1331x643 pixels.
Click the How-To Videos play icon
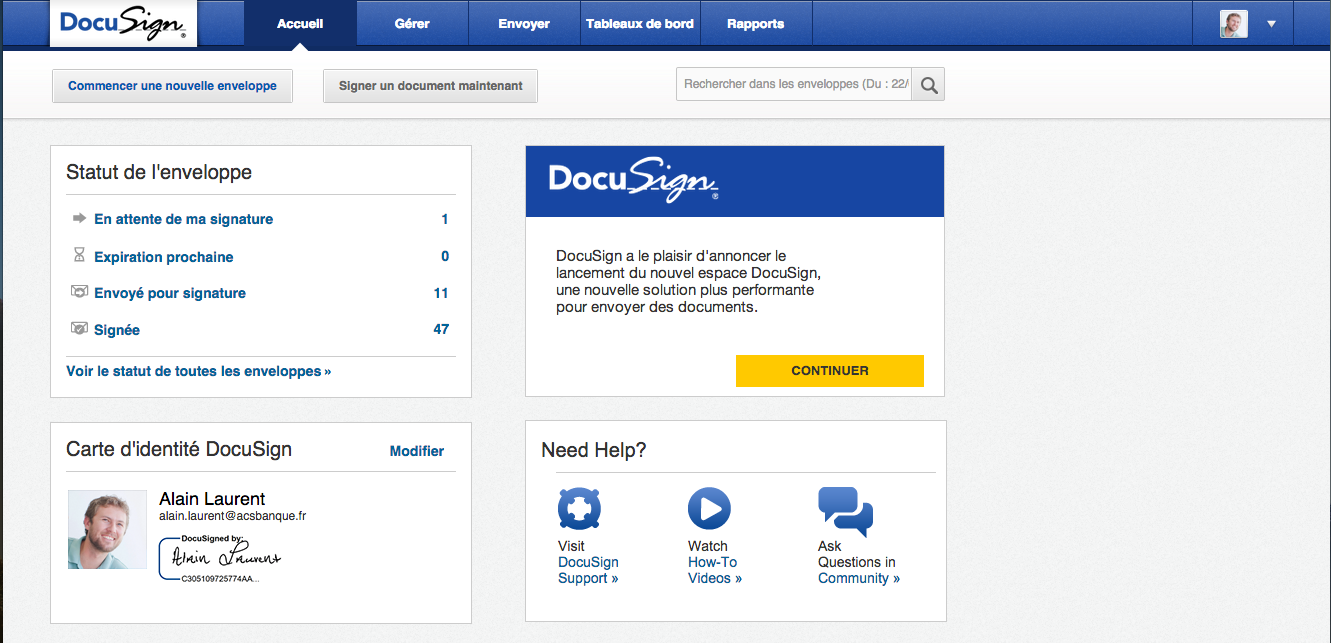pyautogui.click(x=709, y=509)
